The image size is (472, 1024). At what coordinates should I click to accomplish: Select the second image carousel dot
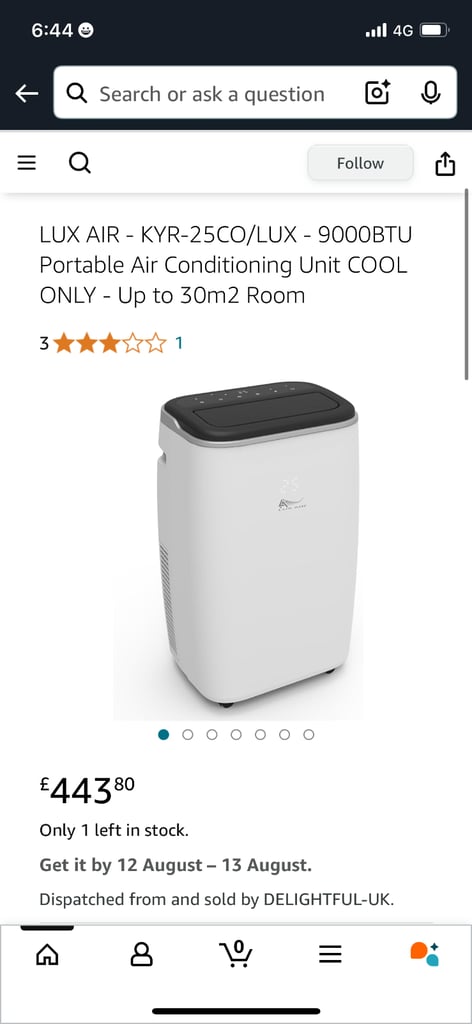pyautogui.click(x=188, y=735)
